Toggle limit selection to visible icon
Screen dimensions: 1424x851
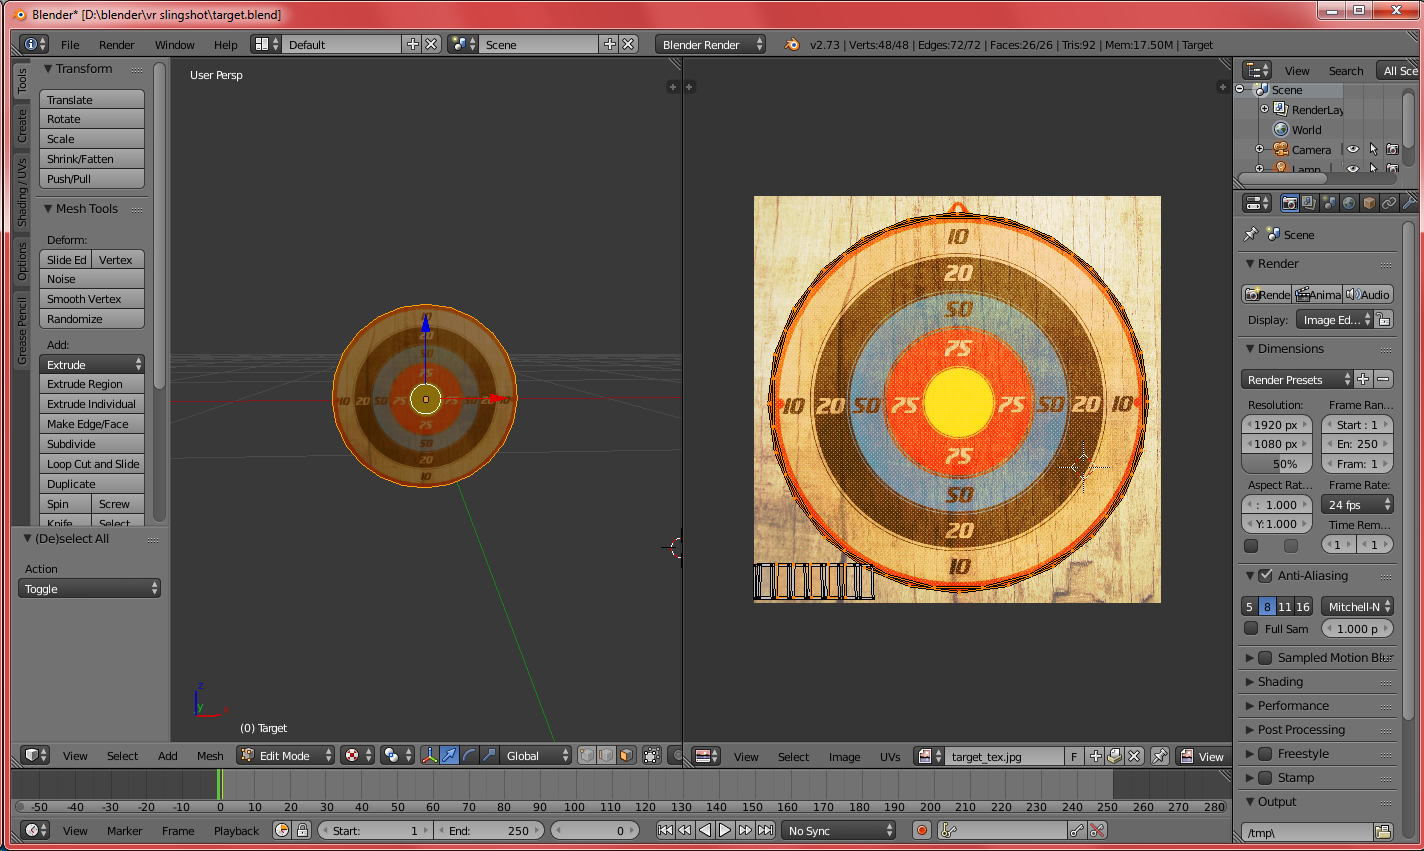[652, 756]
